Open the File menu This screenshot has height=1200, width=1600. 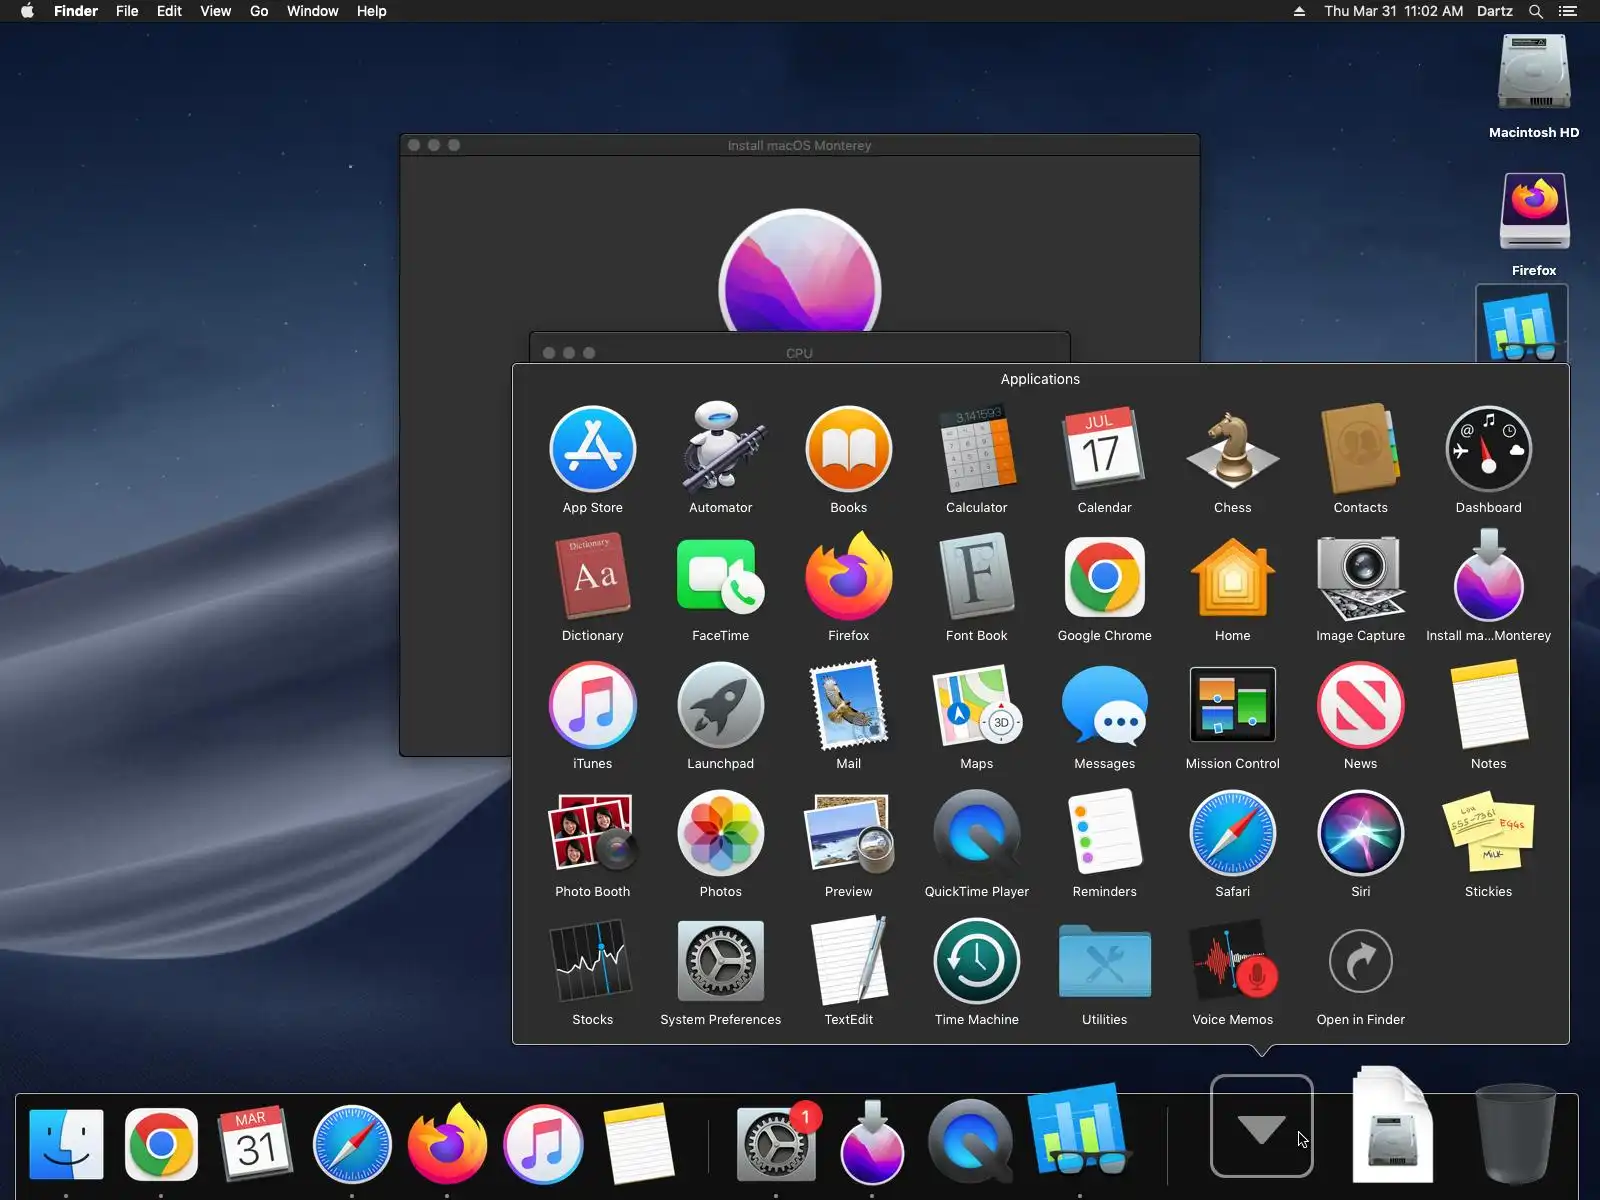click(x=127, y=11)
